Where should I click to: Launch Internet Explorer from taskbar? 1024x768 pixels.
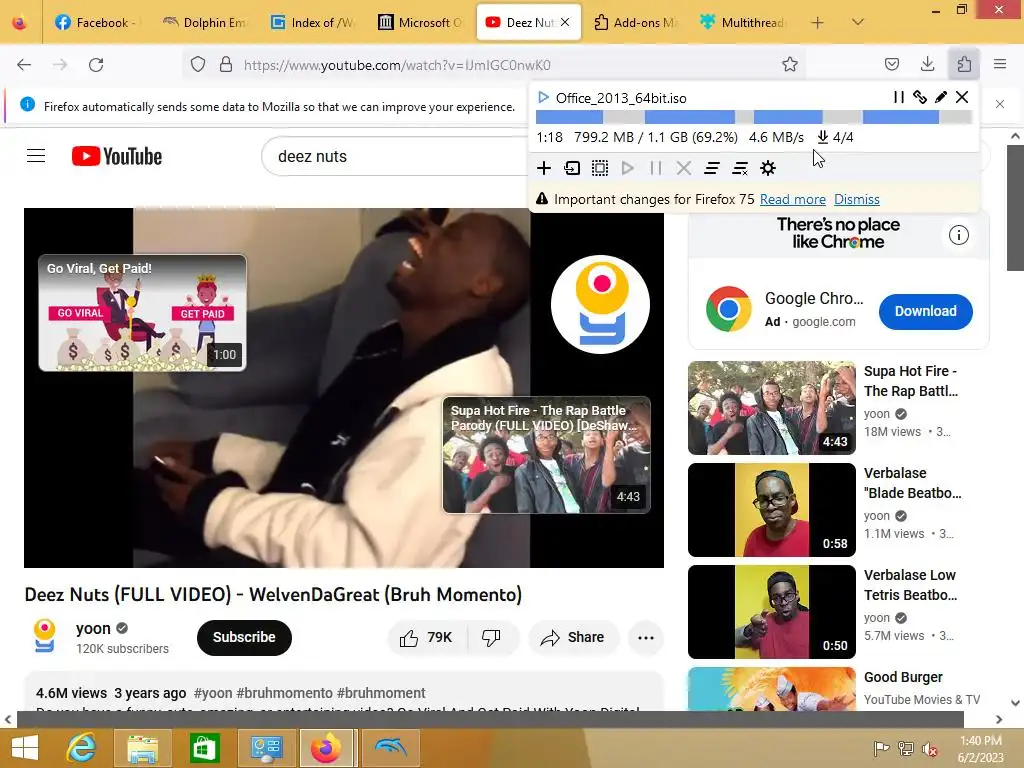click(81, 748)
